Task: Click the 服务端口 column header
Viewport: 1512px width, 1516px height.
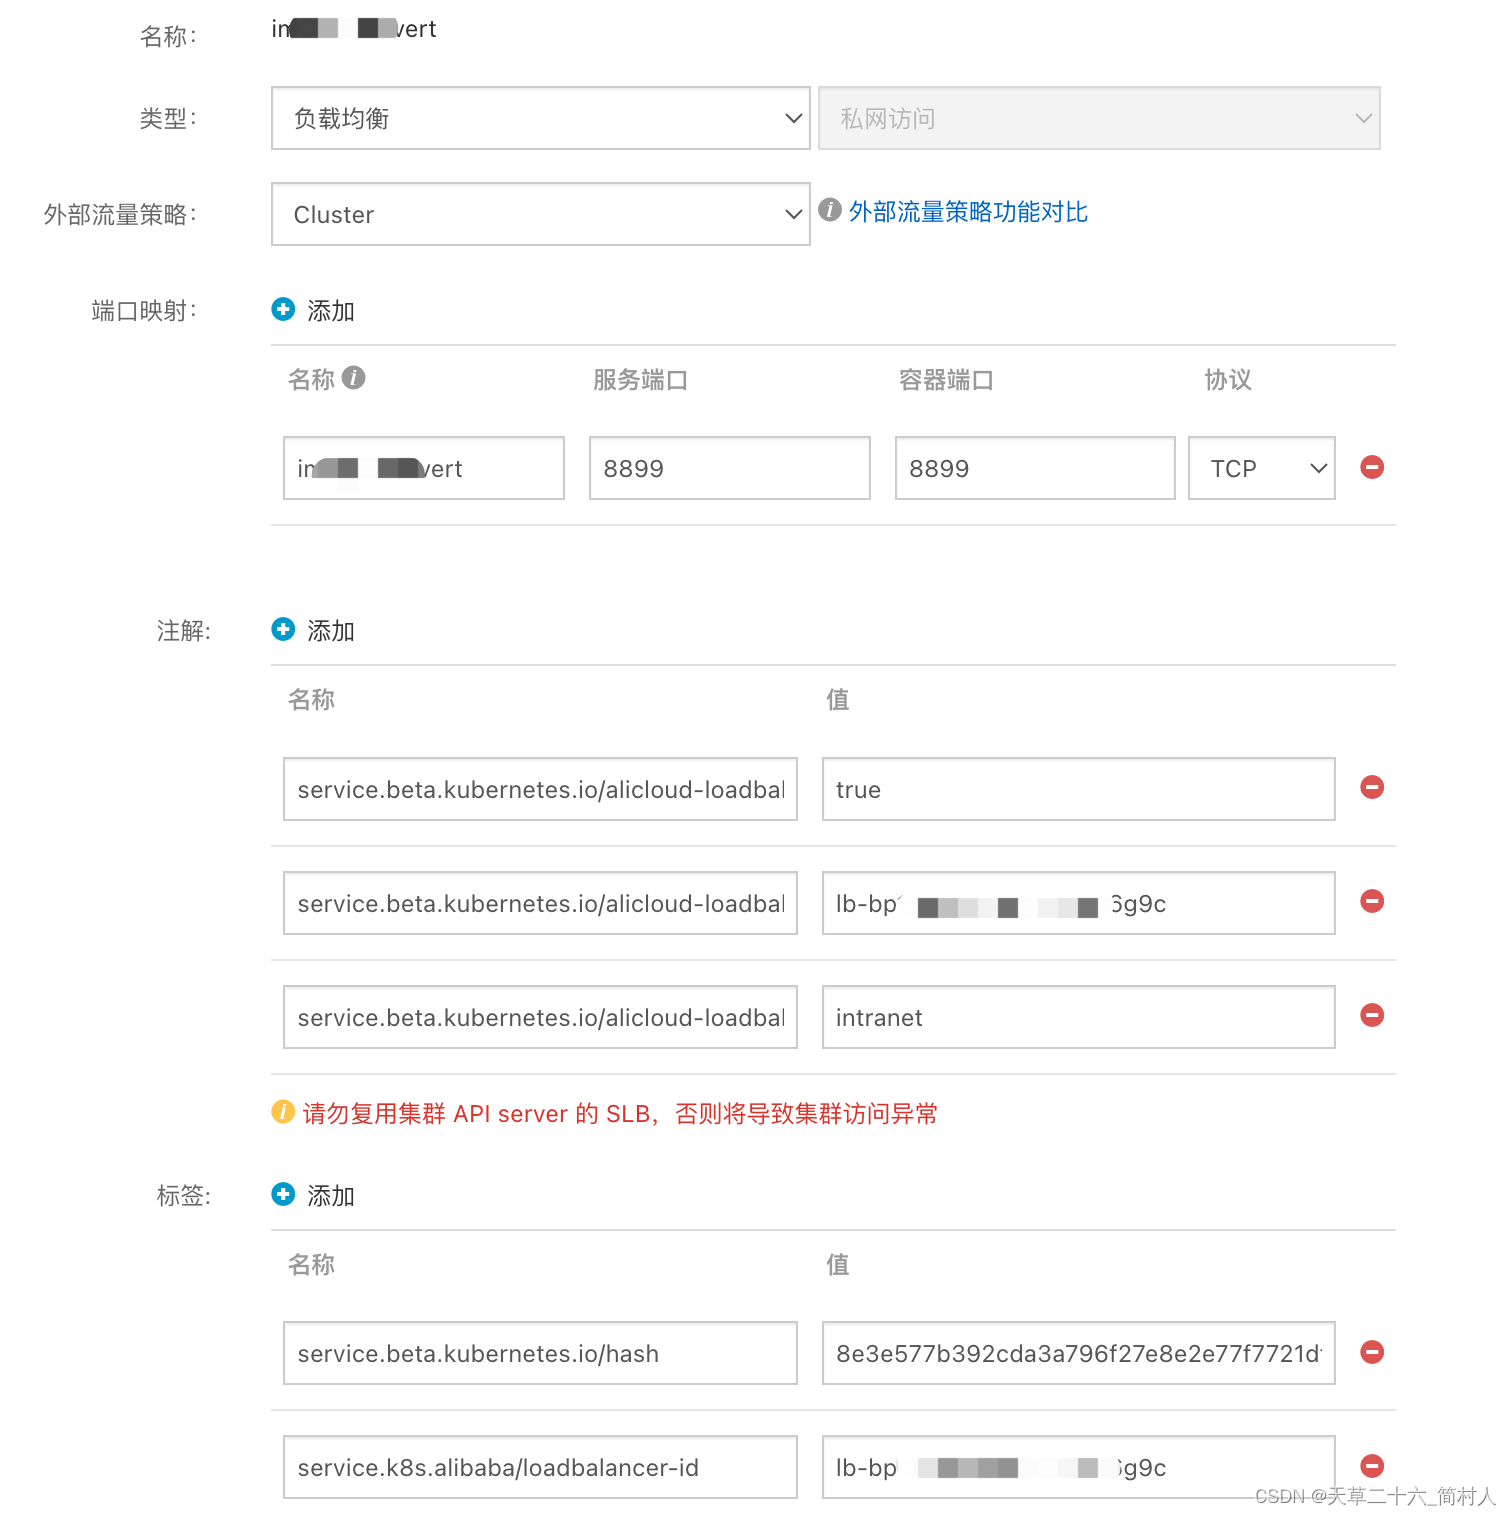Action: click(641, 380)
